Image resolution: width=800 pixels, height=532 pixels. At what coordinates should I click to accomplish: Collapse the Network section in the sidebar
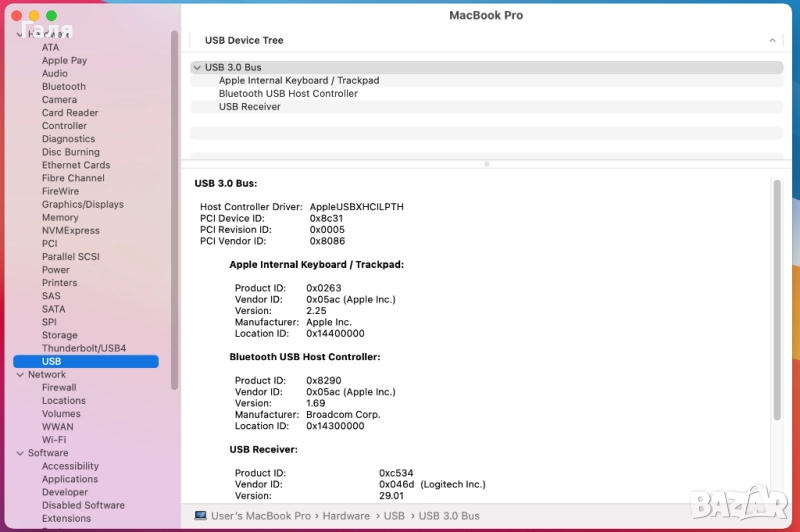[20, 375]
